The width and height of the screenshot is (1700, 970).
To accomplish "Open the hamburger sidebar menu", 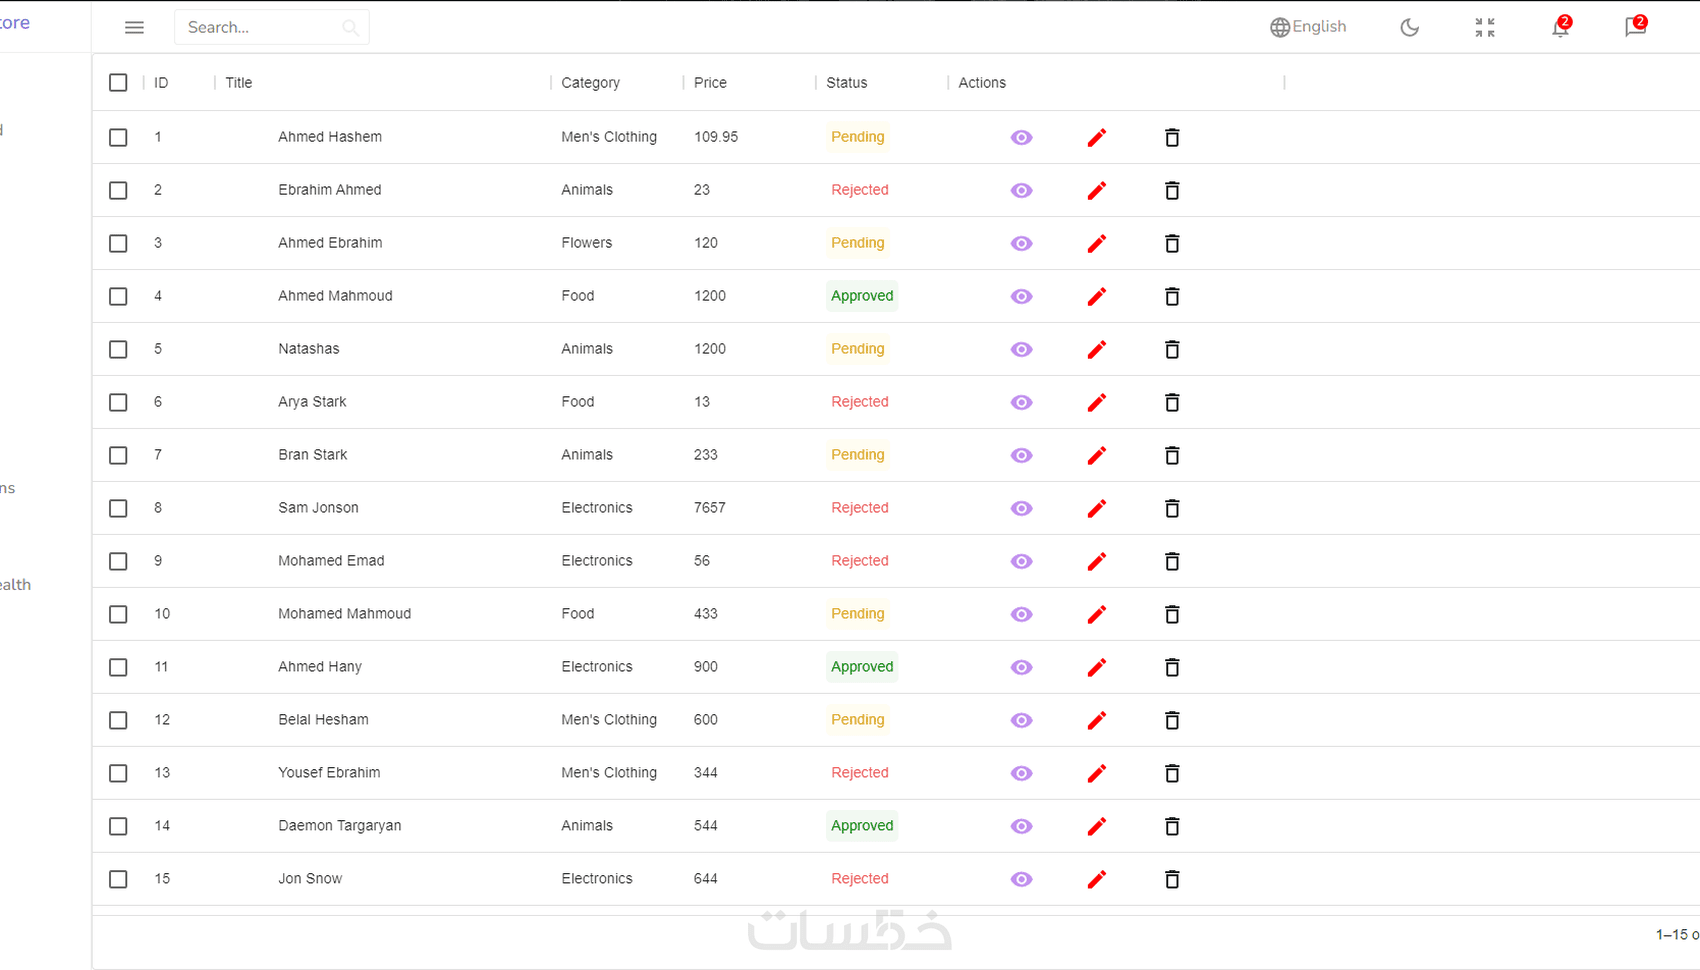I will click(134, 28).
